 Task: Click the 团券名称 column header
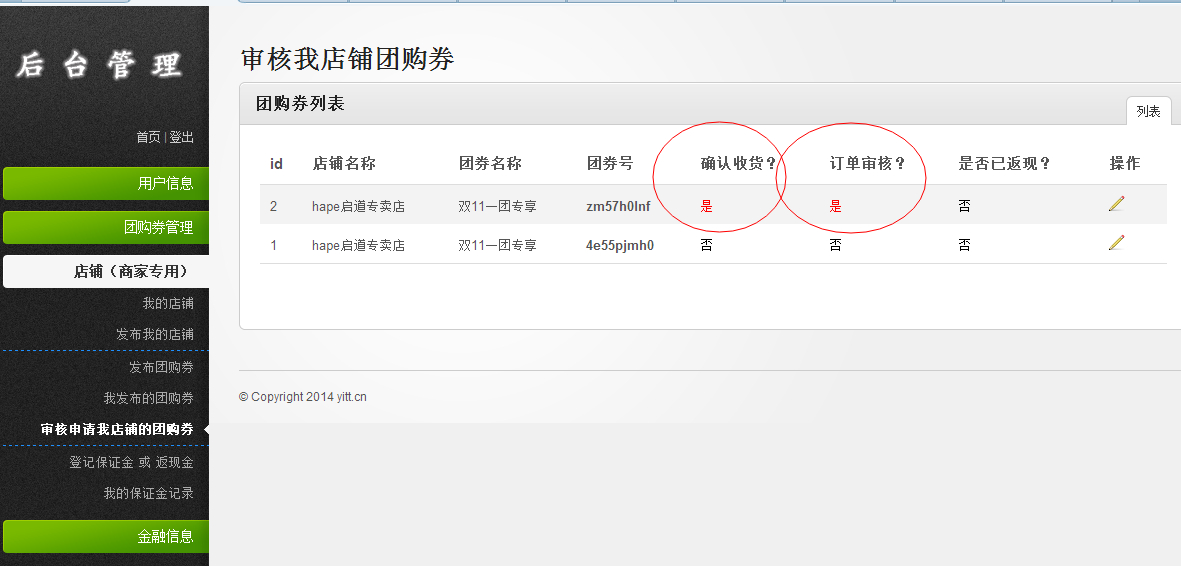click(x=490, y=164)
